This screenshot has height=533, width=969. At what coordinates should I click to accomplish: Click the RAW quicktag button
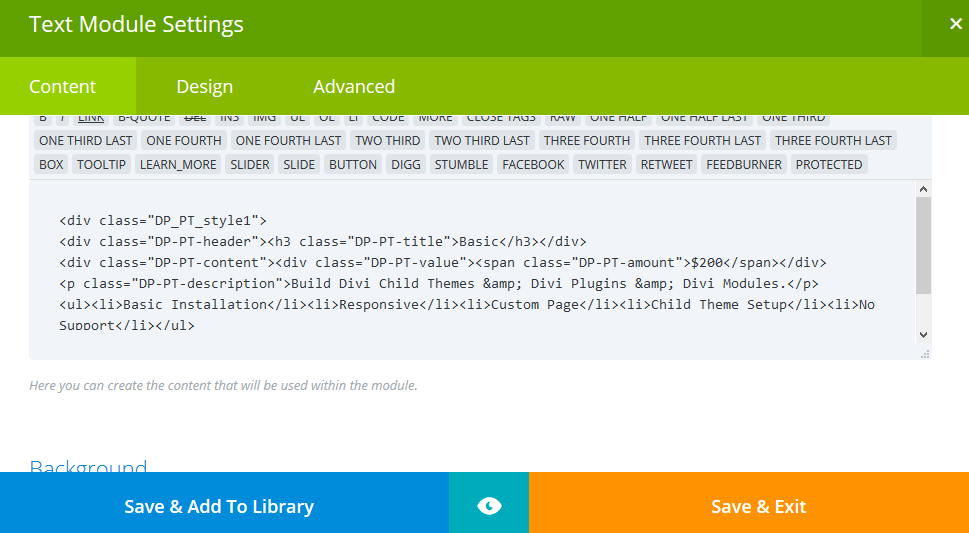pos(562,119)
